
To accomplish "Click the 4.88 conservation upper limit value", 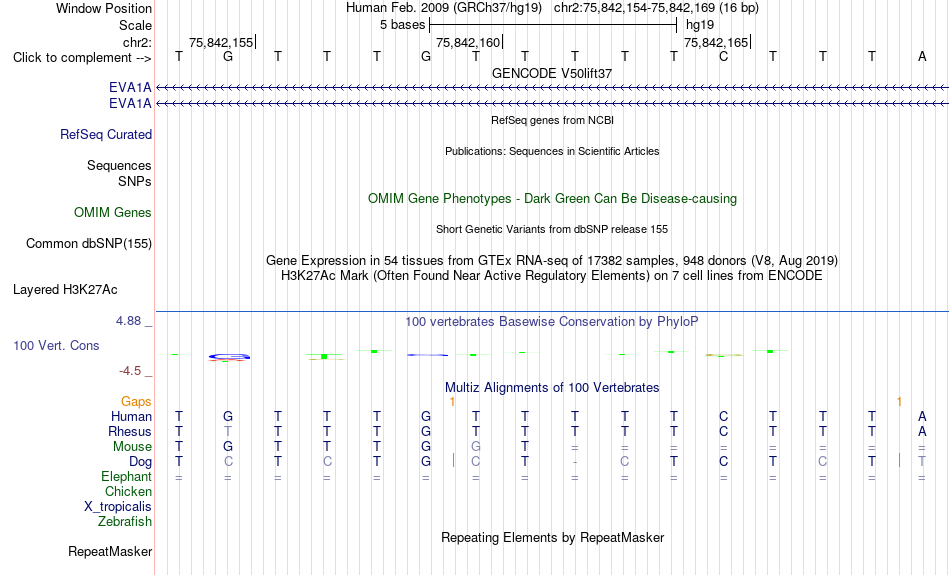I will point(128,321).
